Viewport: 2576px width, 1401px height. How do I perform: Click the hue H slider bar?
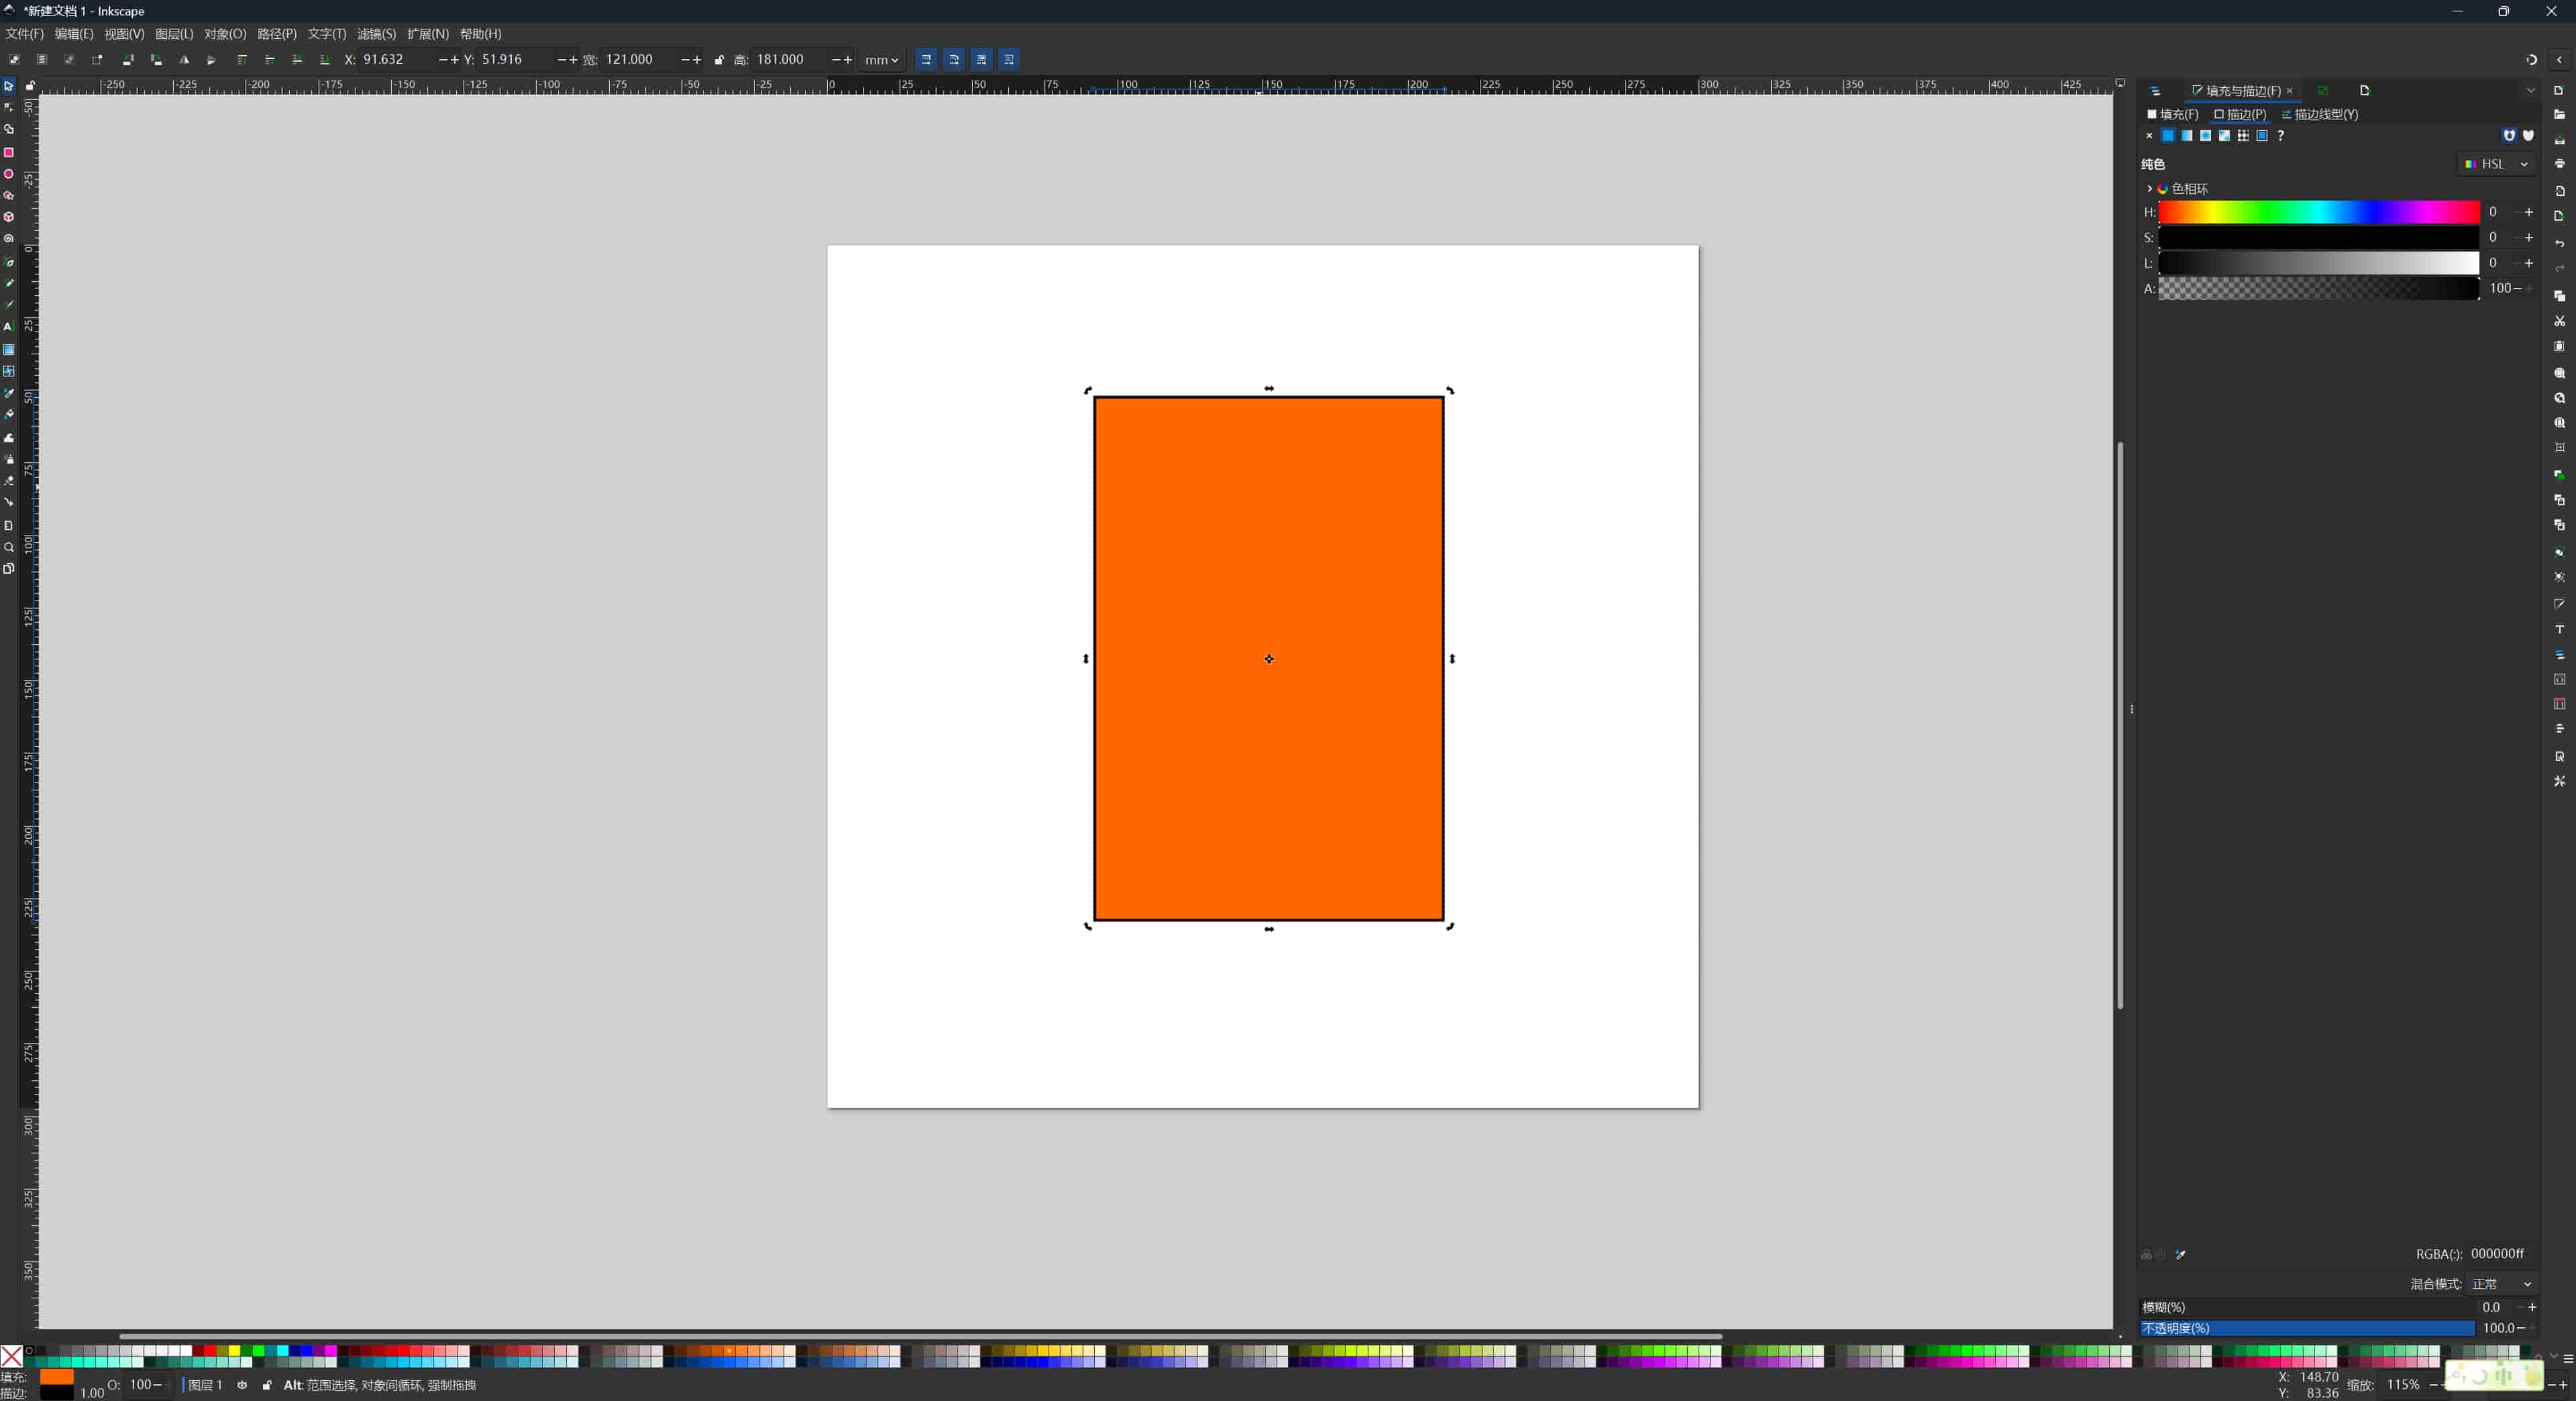[2318, 212]
